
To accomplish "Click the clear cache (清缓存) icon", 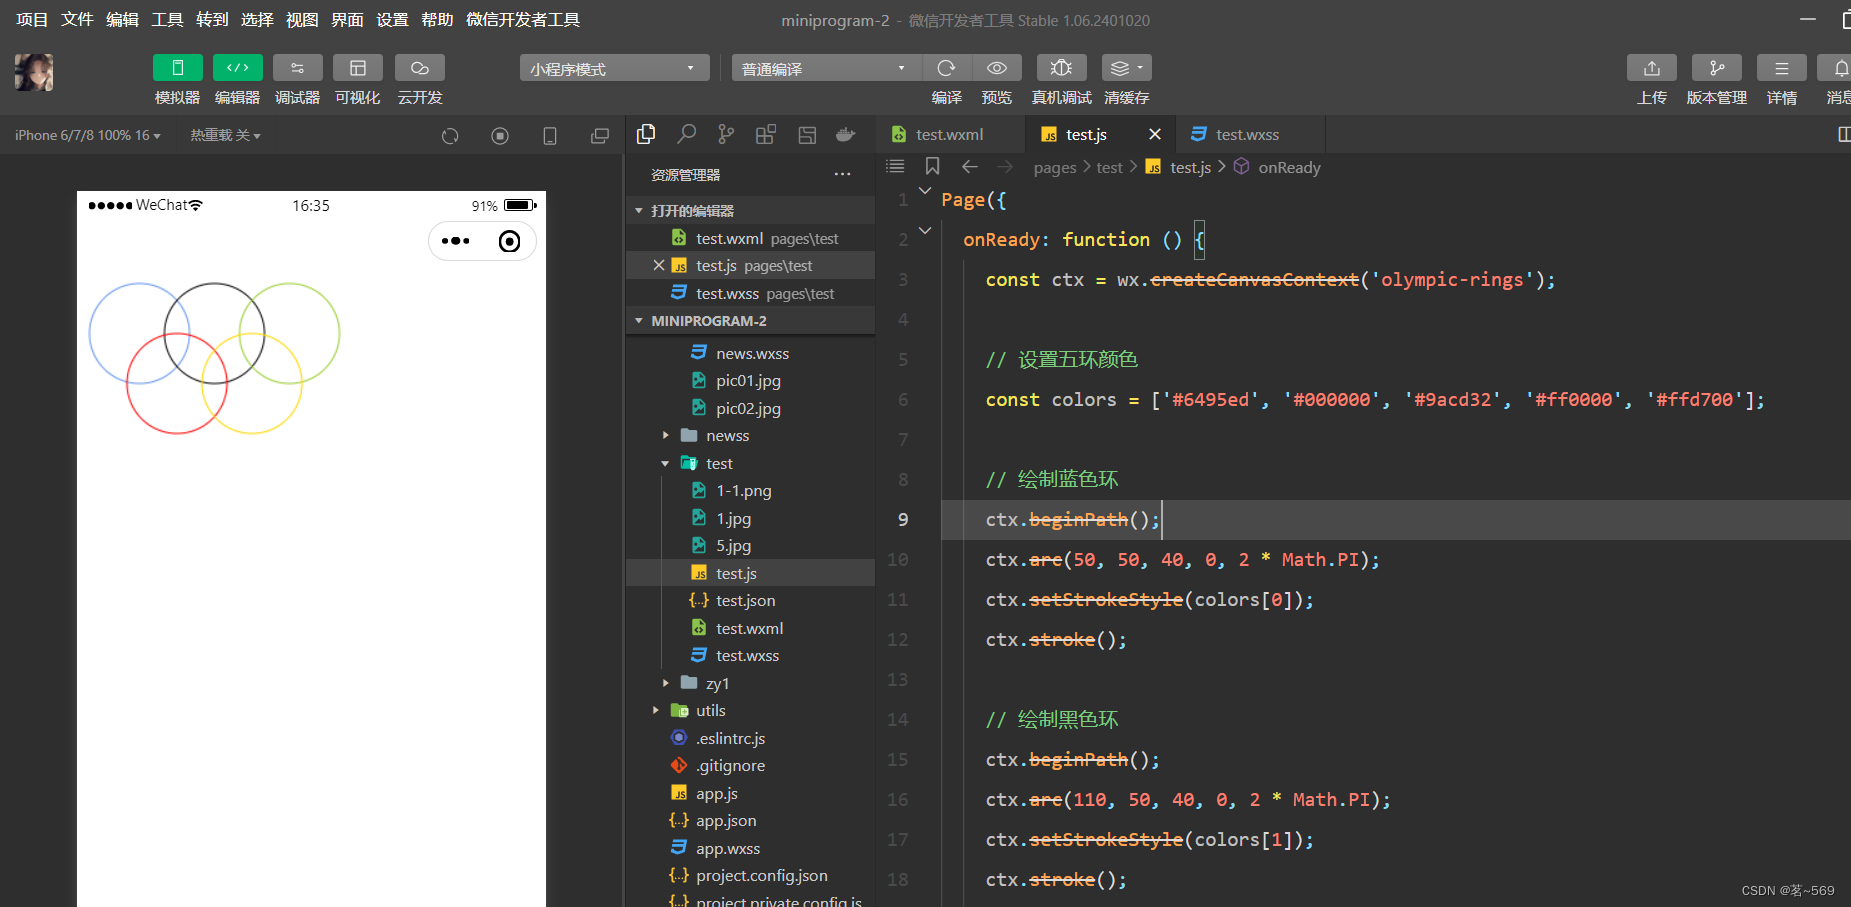I will [1127, 68].
